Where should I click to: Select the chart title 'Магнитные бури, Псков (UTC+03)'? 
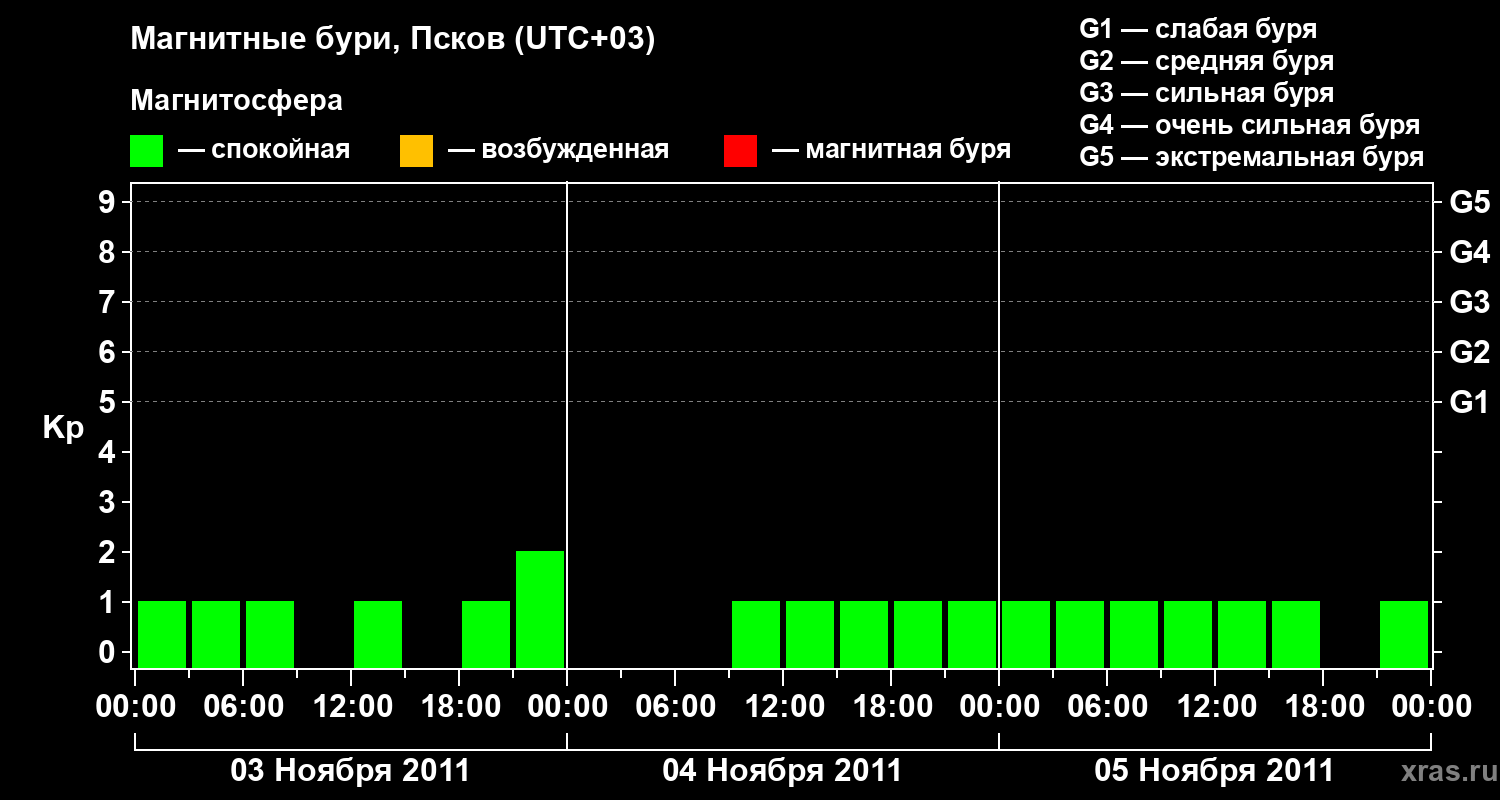(x=393, y=40)
